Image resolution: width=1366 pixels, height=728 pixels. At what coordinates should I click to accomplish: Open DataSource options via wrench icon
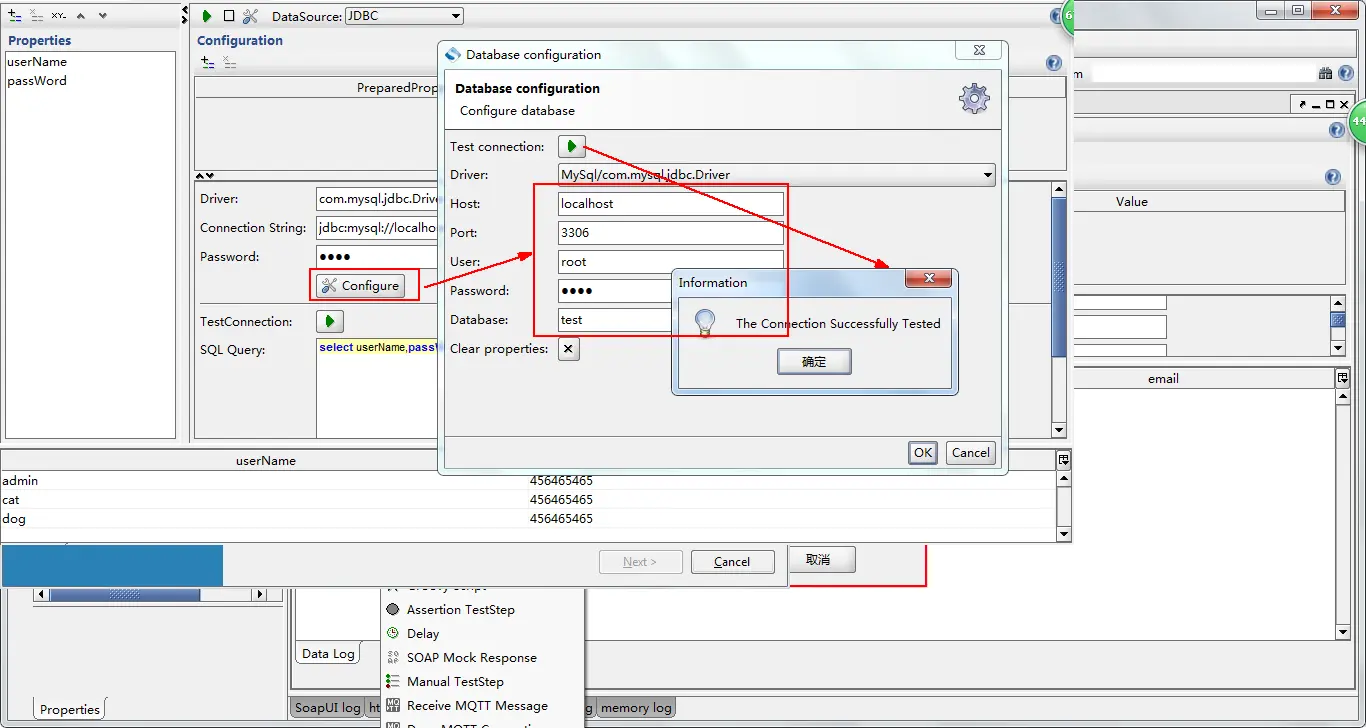pos(250,16)
